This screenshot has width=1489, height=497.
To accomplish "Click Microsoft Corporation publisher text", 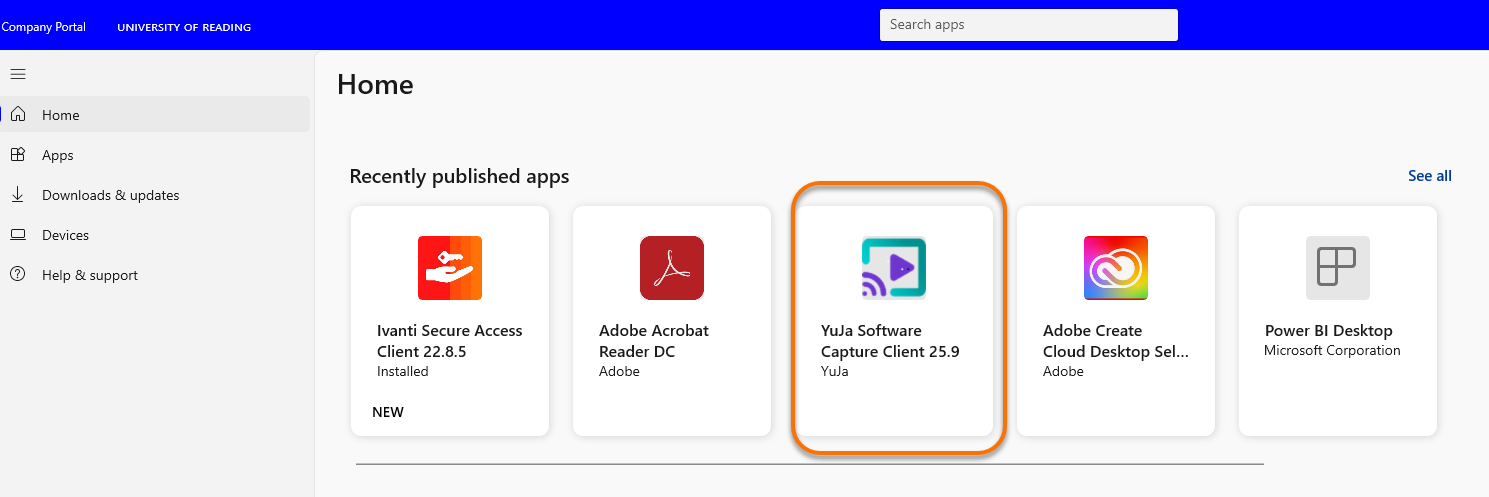I will (1332, 351).
